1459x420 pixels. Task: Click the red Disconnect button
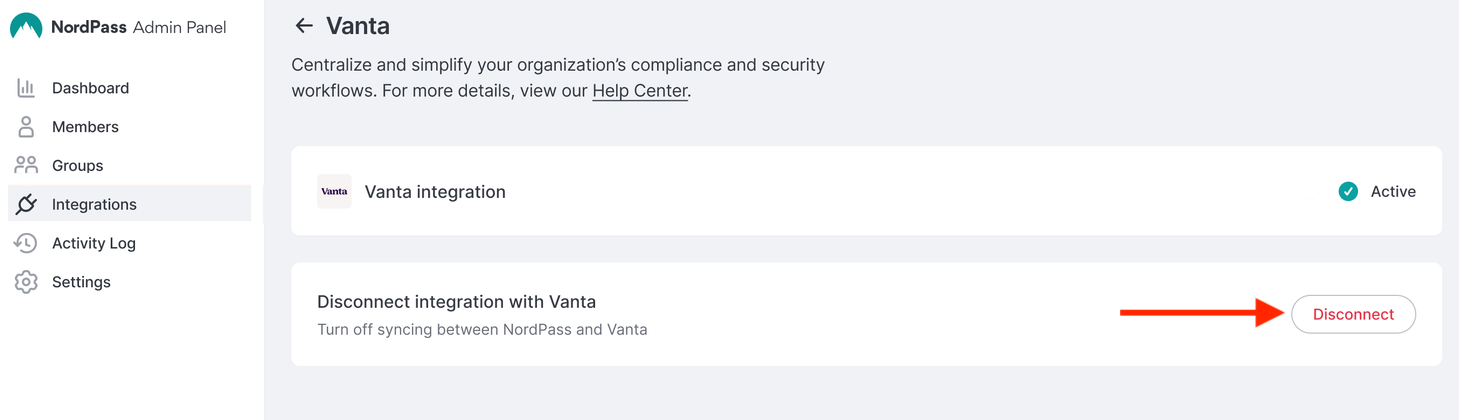1353,314
